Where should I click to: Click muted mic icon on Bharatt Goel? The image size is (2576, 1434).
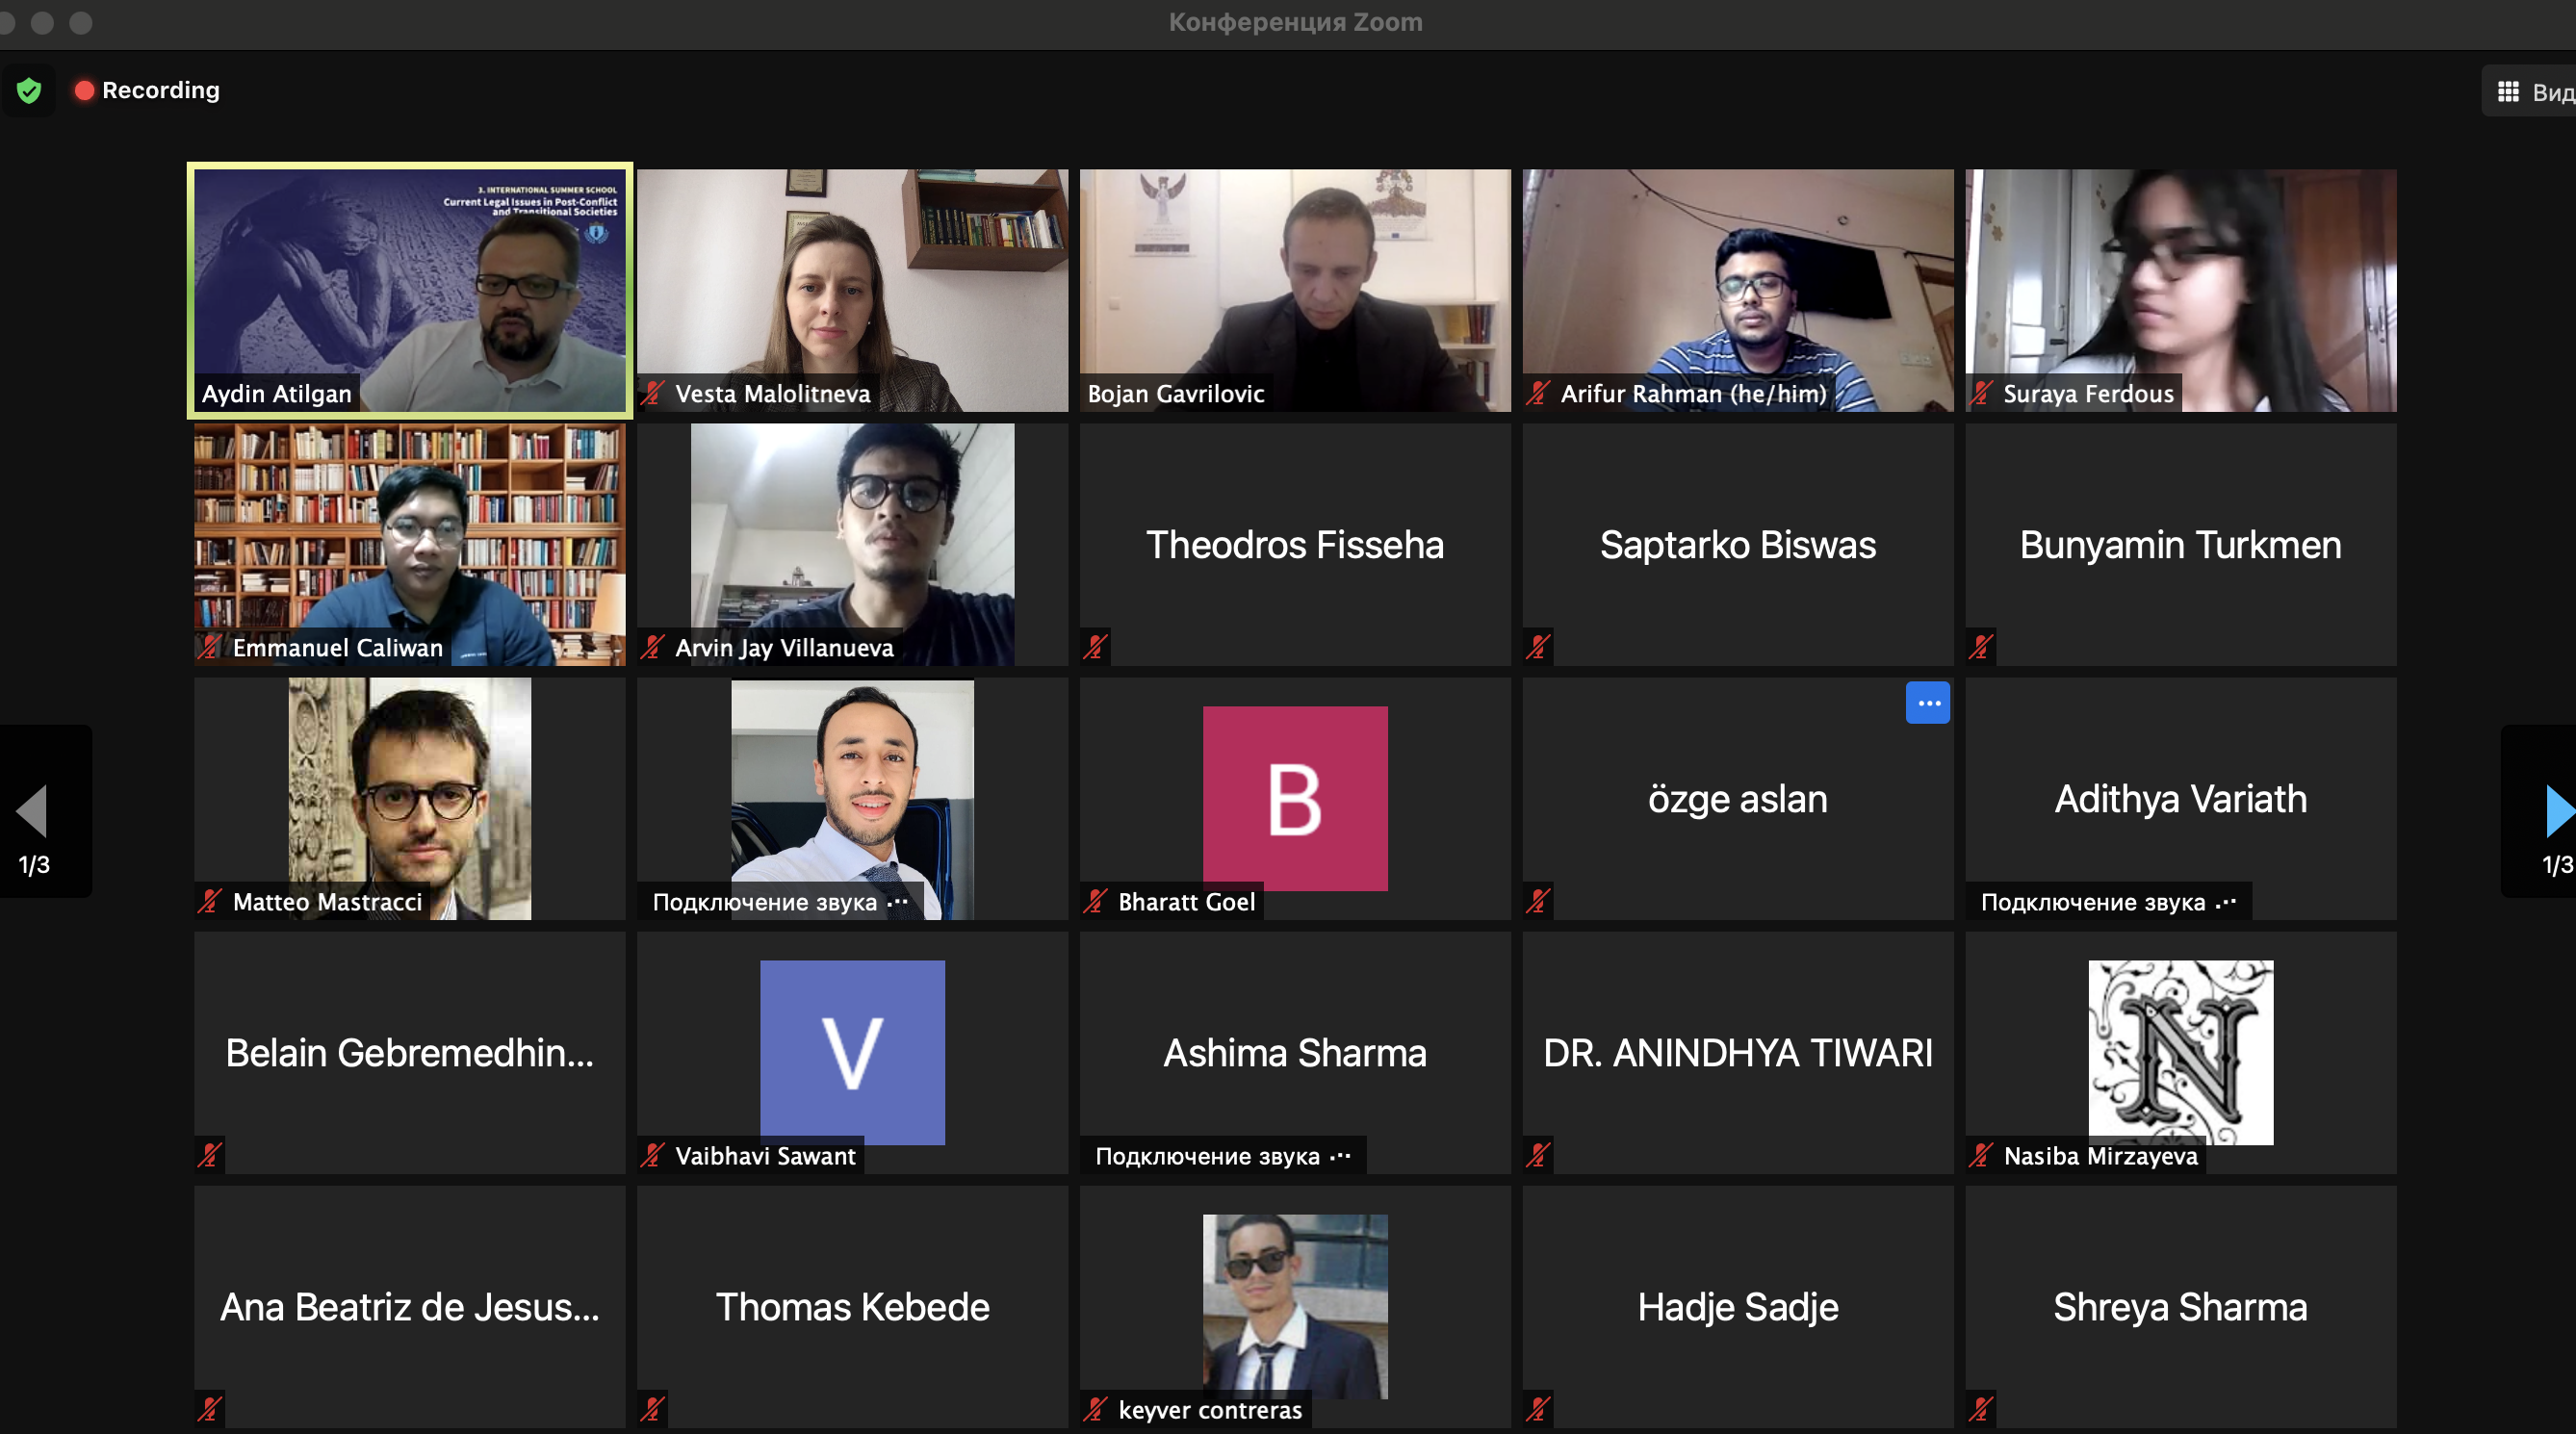pyautogui.click(x=1095, y=901)
